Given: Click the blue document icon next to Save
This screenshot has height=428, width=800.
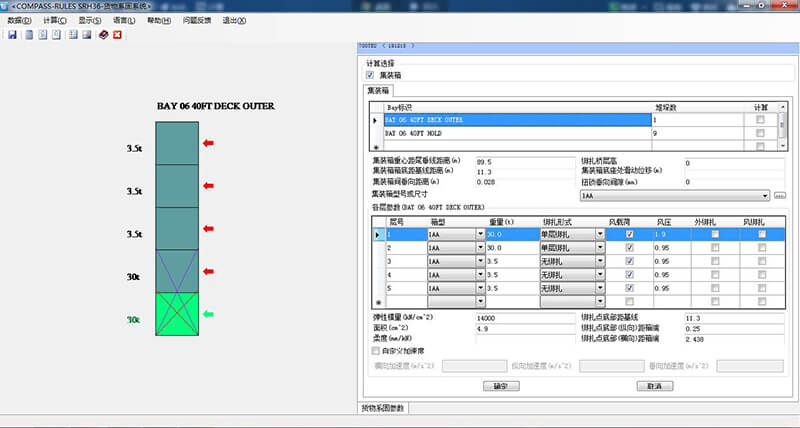Looking at the screenshot, I should pos(29,35).
